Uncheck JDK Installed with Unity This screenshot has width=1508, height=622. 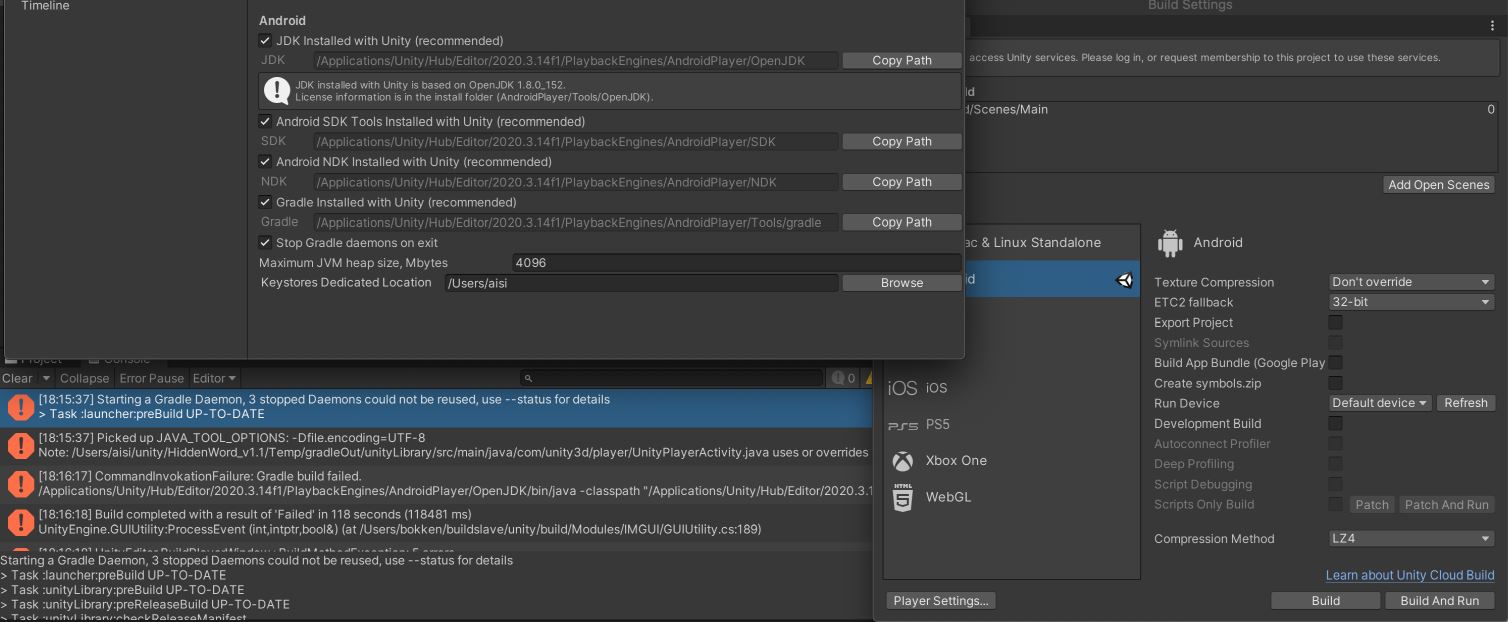pyautogui.click(x=265, y=41)
